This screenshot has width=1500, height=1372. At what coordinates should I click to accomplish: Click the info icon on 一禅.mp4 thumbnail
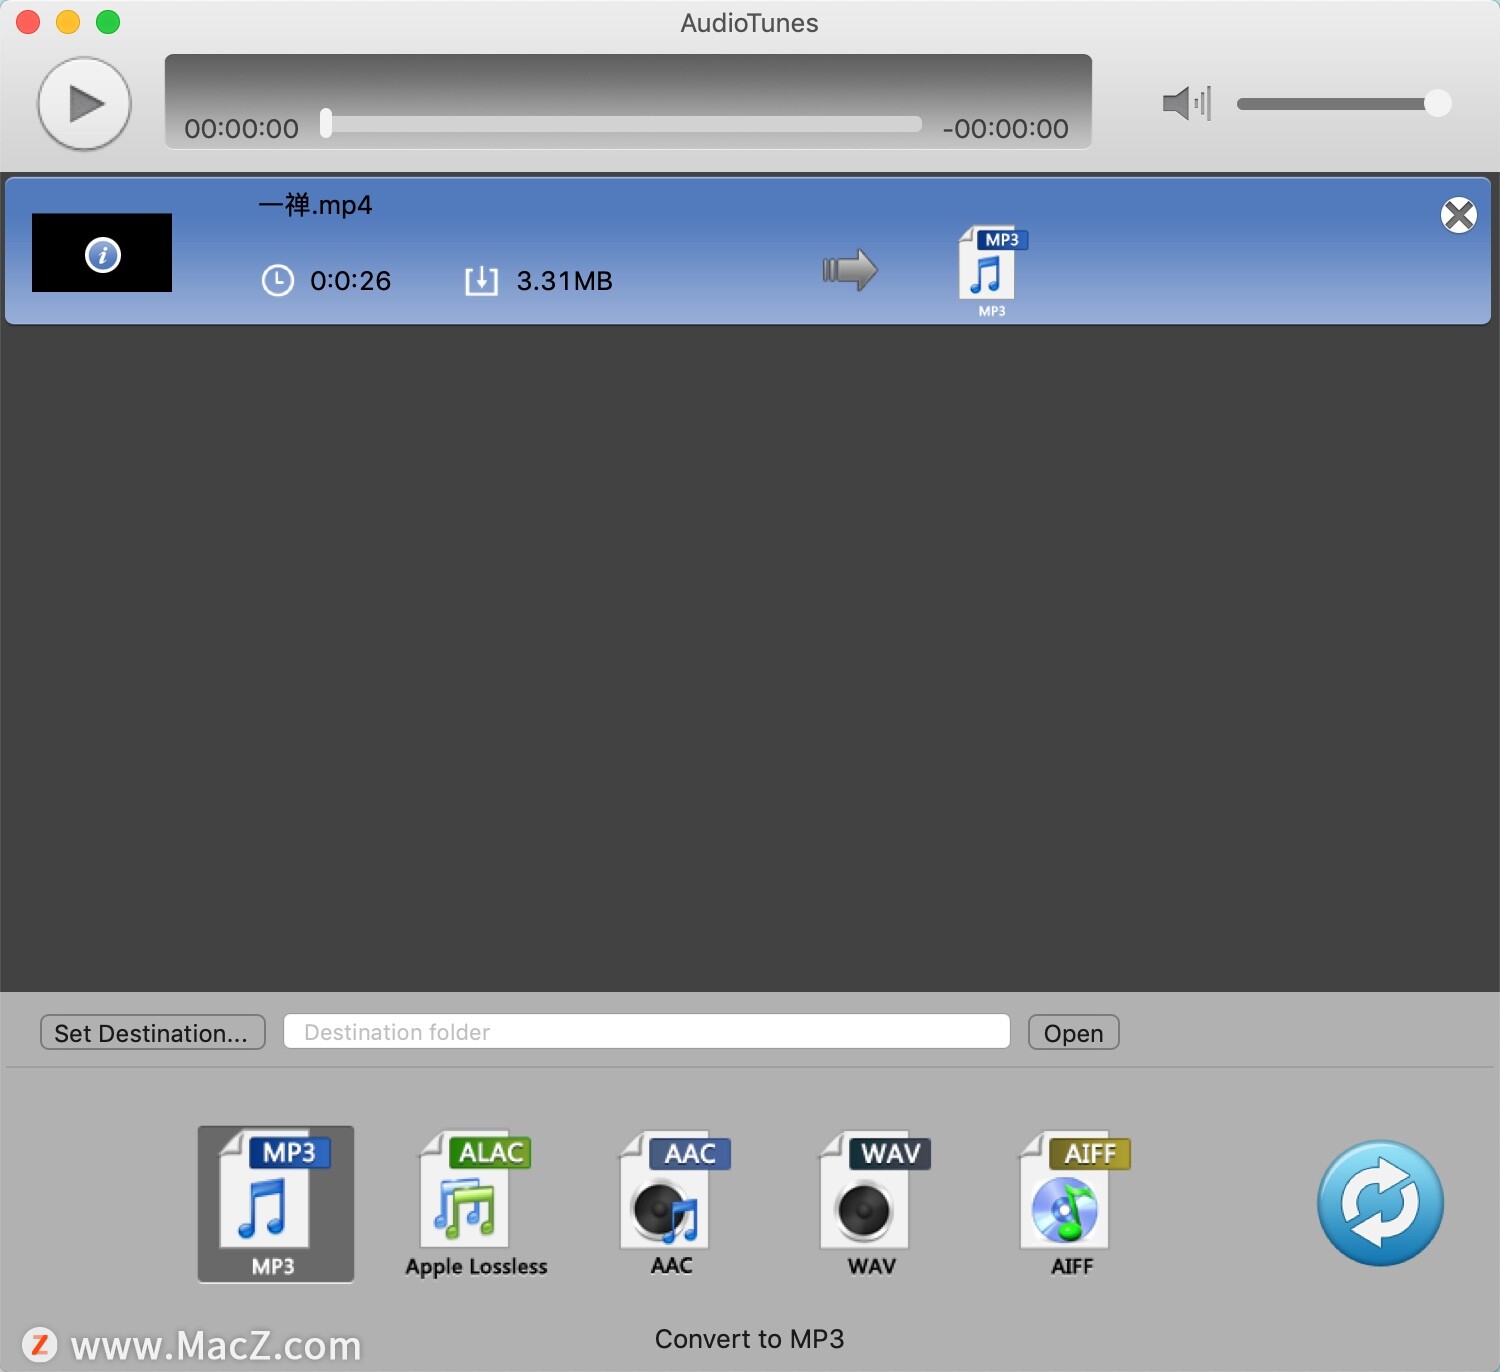tap(103, 253)
